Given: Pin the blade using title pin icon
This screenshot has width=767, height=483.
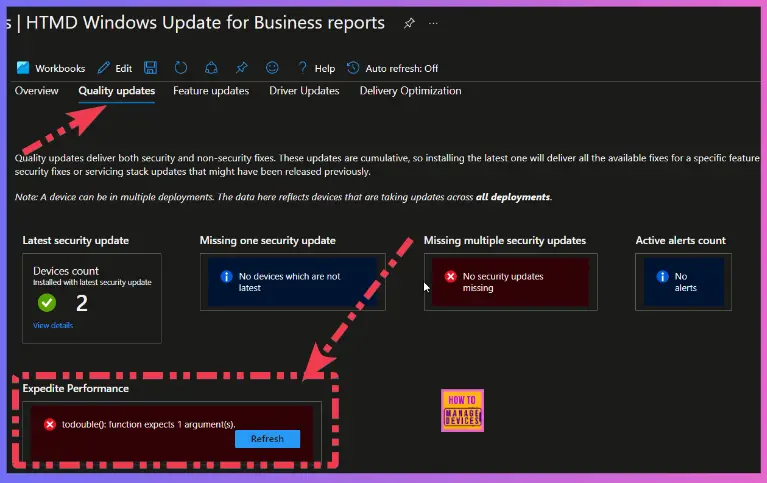Looking at the screenshot, I should [409, 23].
